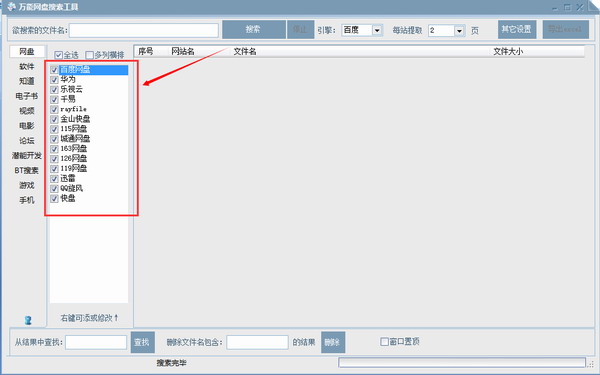
Task: Switch to the 视频 category tab
Action: [27, 111]
